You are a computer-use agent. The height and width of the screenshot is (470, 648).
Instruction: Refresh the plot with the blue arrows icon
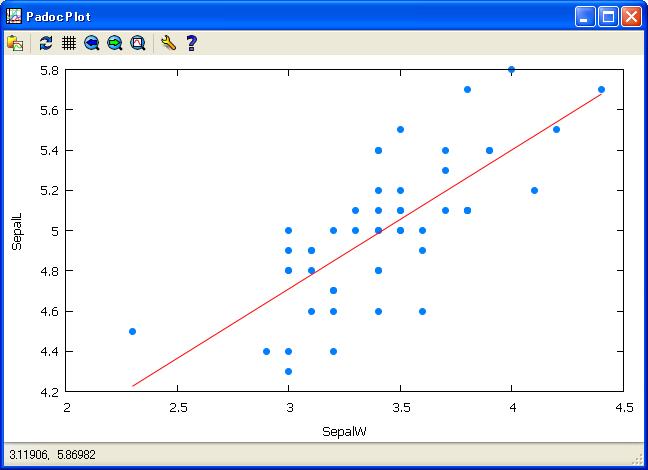[46, 43]
